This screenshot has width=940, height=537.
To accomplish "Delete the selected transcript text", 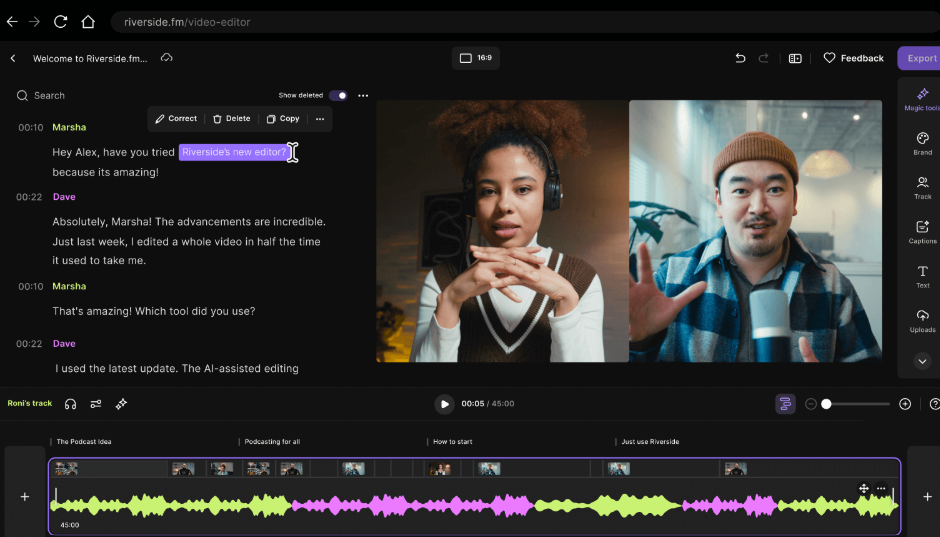I will [x=231, y=119].
